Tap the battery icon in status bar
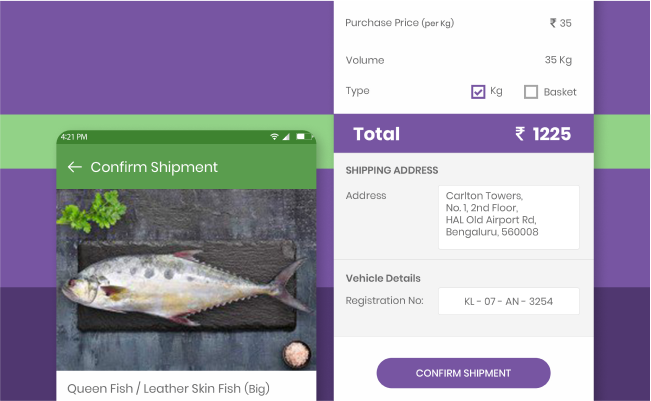Image resolution: width=651 pixels, height=401 pixels. (303, 137)
